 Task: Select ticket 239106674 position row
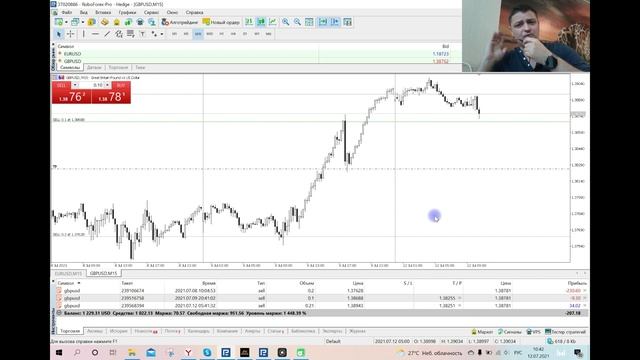pos(322,291)
